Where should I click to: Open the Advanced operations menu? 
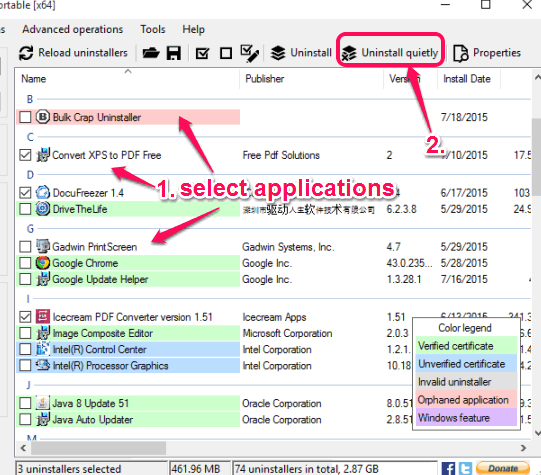tap(73, 29)
